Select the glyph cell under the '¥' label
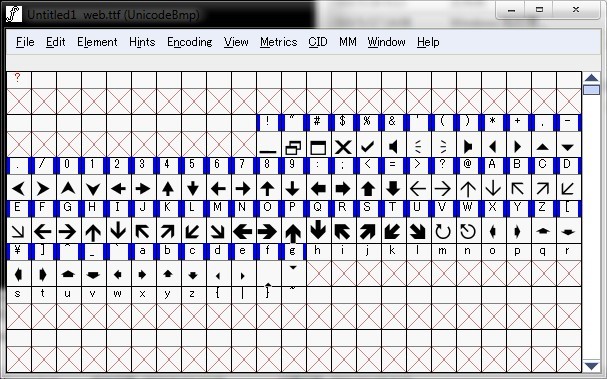This screenshot has height=379, width=607. click(x=18, y=273)
